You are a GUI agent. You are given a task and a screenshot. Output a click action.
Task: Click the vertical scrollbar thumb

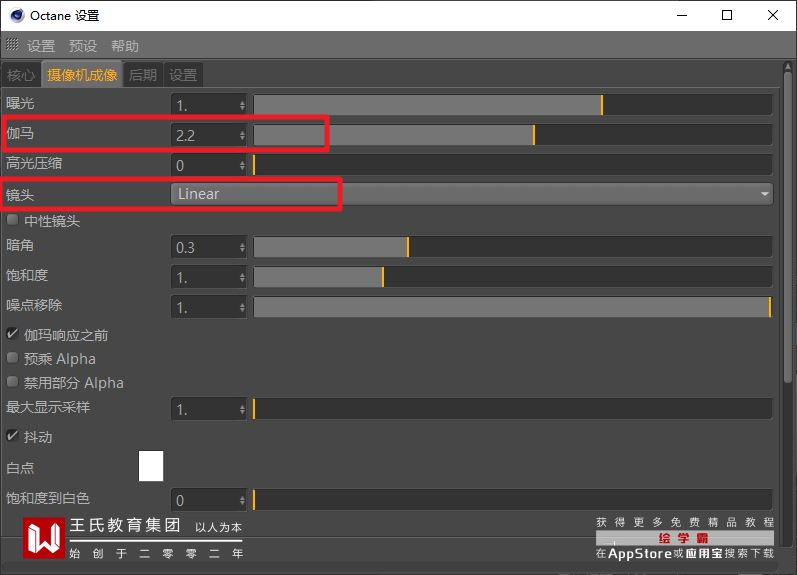click(787, 227)
